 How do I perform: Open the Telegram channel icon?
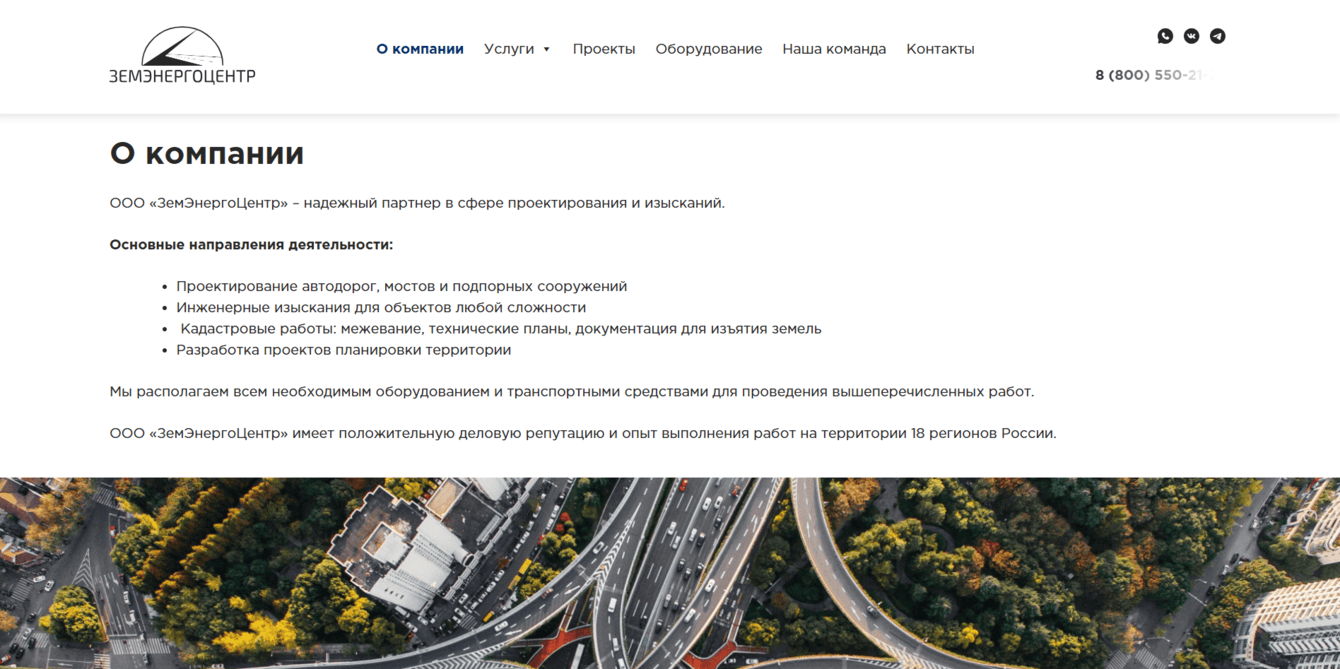[x=1217, y=36]
